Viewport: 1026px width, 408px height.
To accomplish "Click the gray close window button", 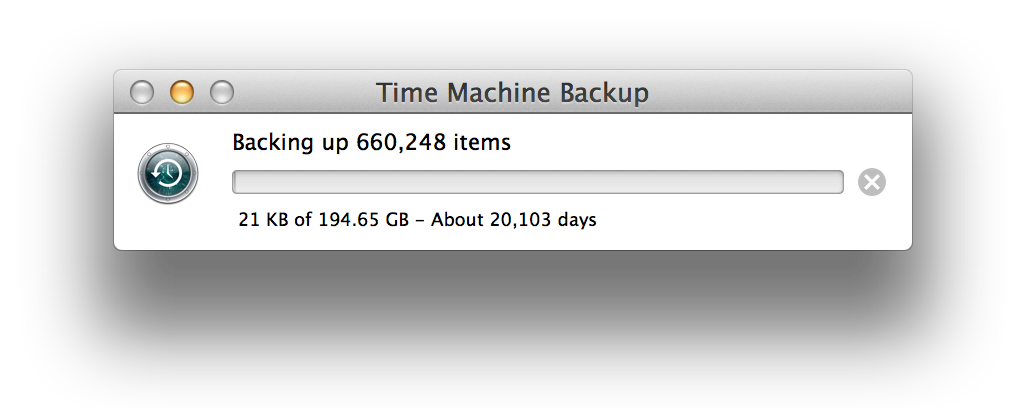I will (x=142, y=92).
